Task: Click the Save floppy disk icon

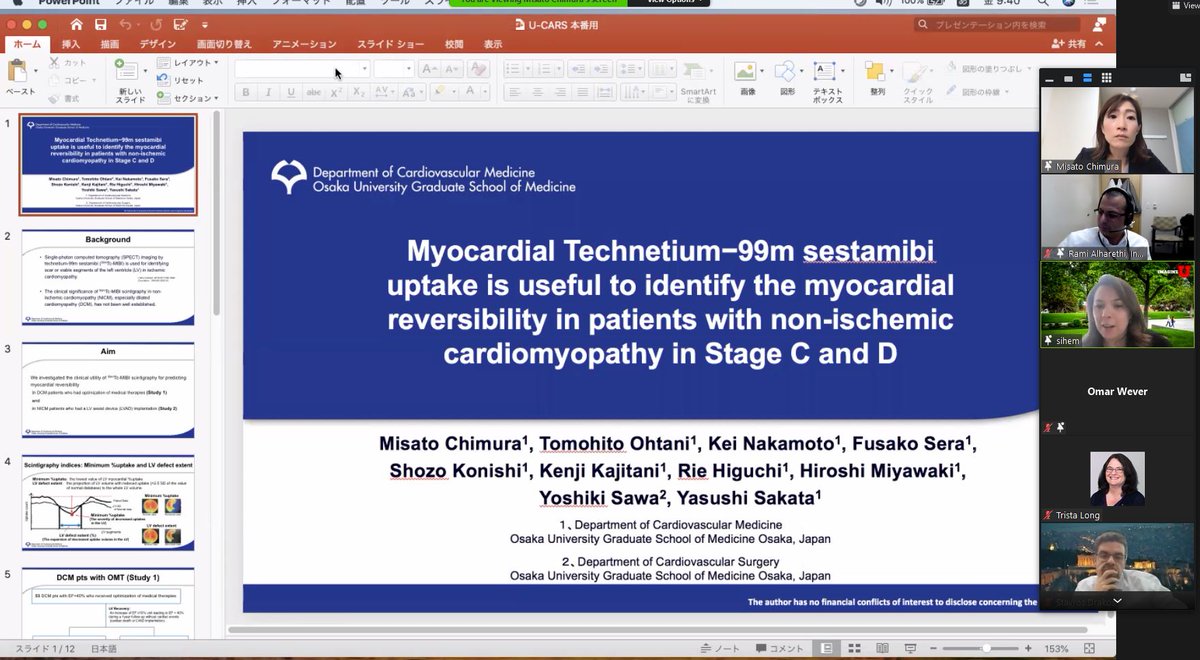Action: [x=100, y=24]
